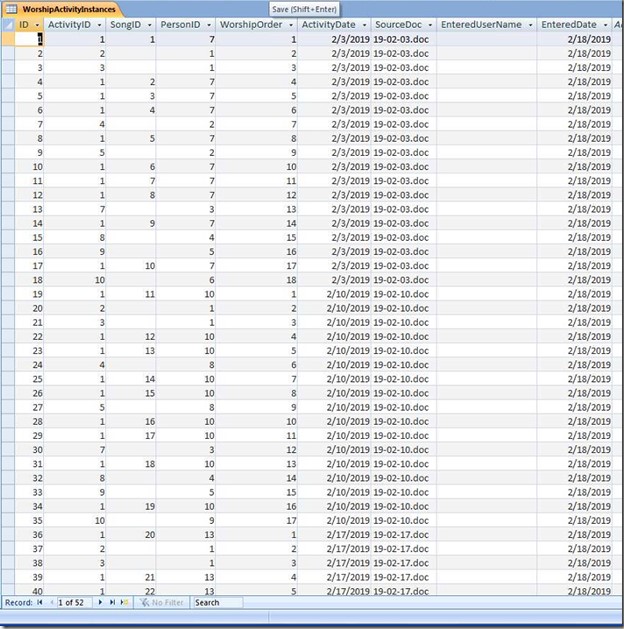The height and width of the screenshot is (629, 624).
Task: Open the ActivityID column filter dropdown
Action: tap(99, 25)
